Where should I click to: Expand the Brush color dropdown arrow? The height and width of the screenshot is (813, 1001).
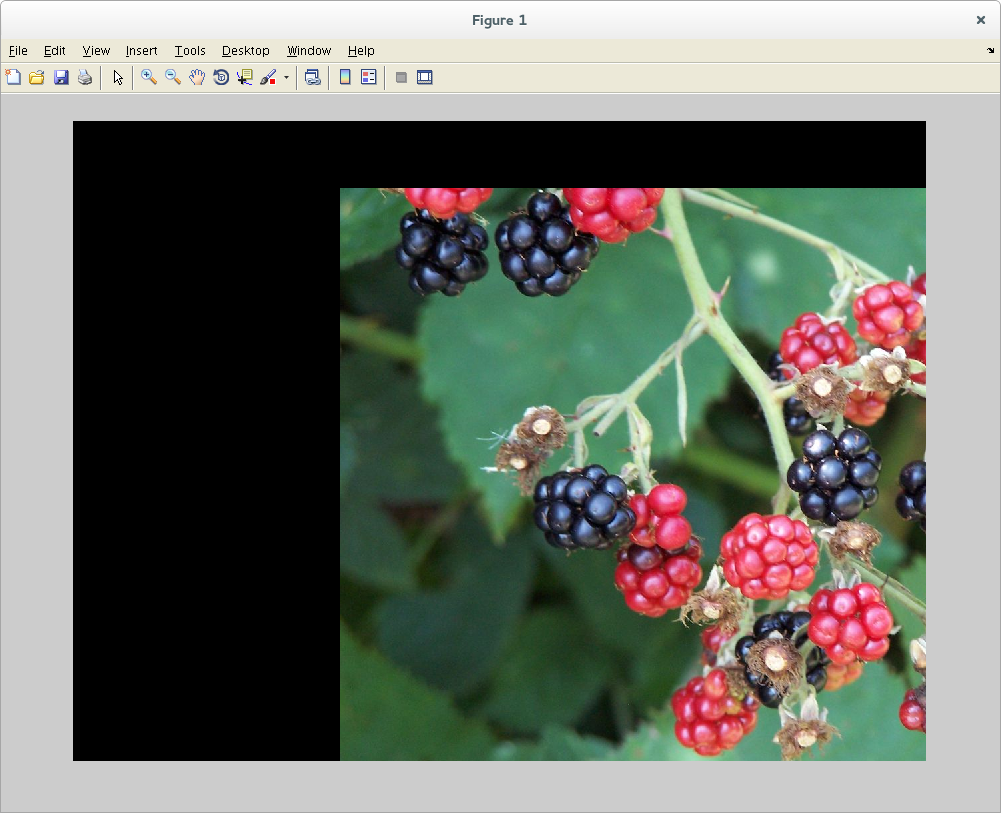pos(286,77)
